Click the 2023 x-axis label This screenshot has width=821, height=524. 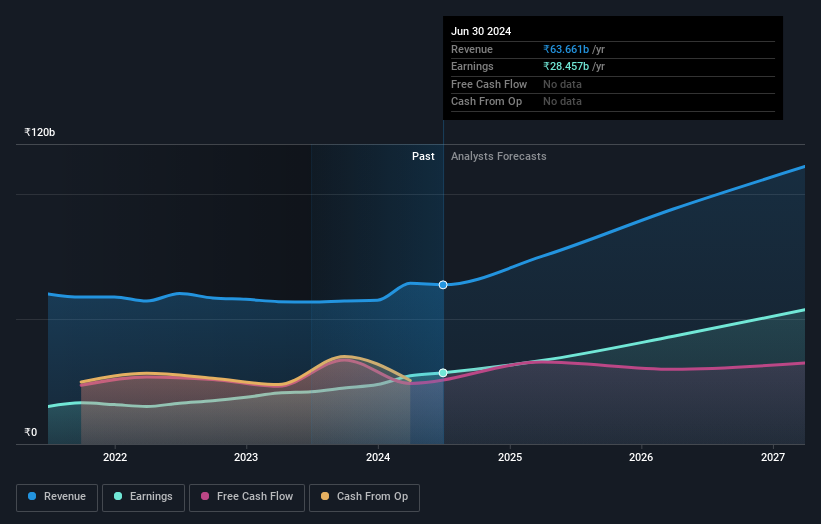pyautogui.click(x=246, y=458)
